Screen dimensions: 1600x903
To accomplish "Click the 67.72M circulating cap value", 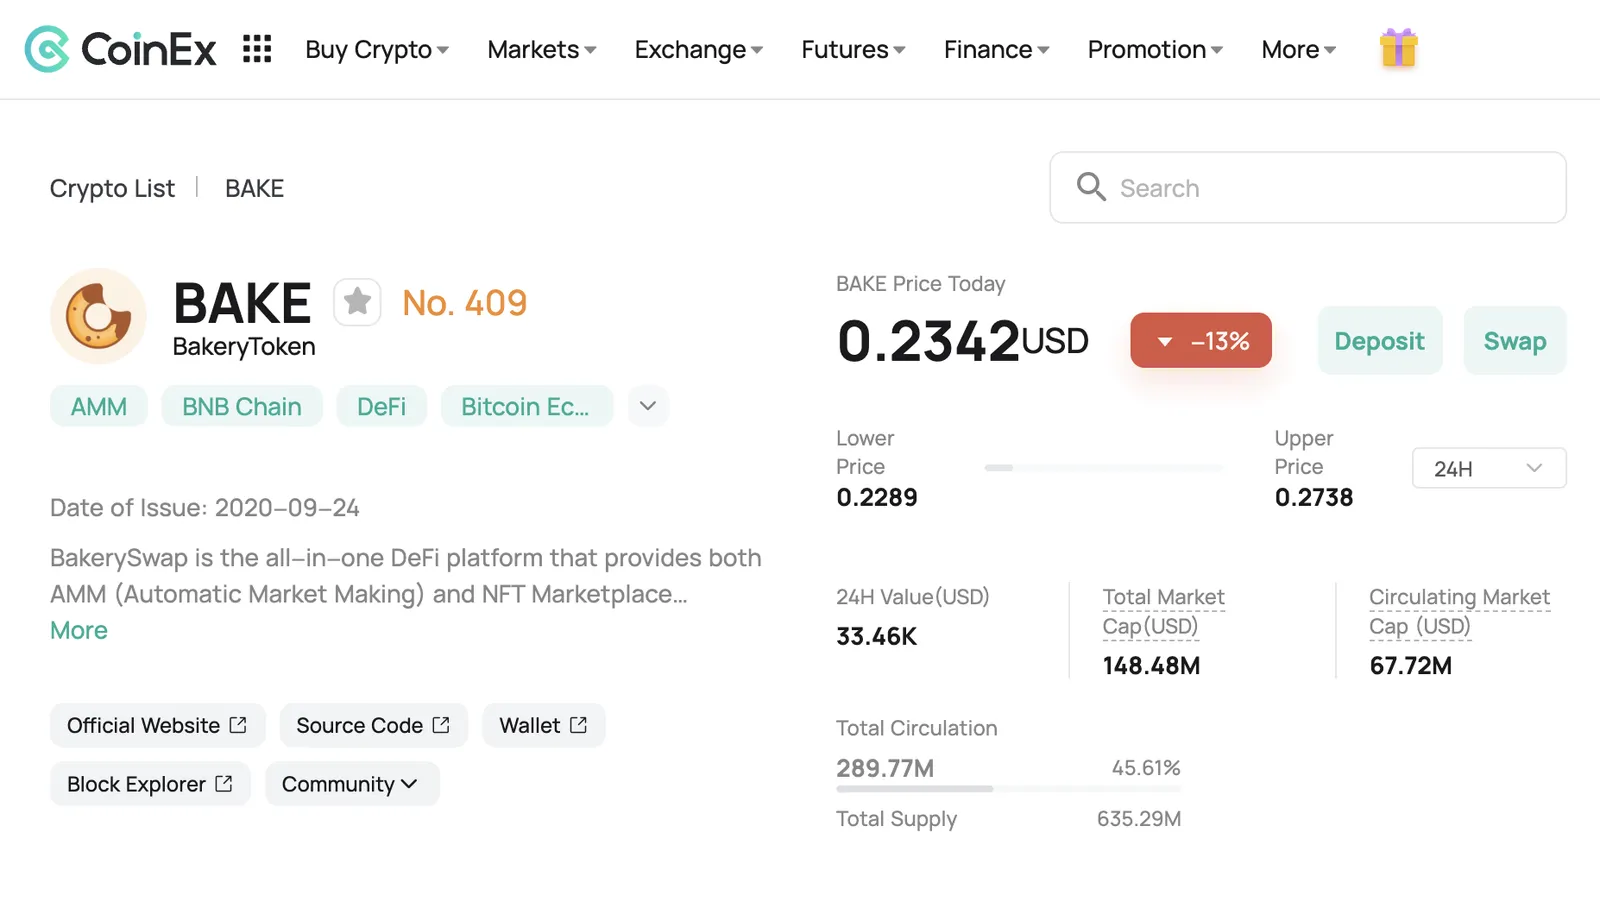I will tap(1410, 665).
